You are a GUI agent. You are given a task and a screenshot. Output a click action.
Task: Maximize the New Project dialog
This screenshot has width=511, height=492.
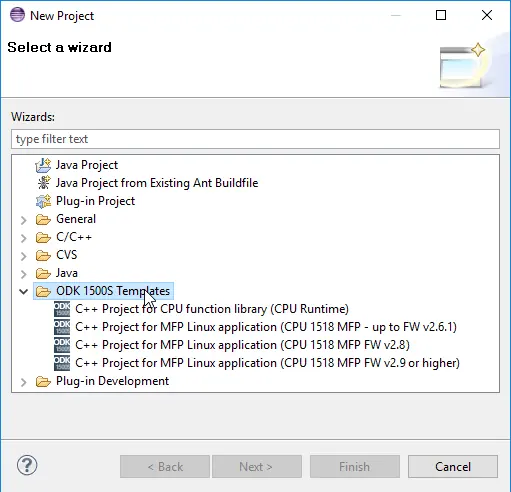pos(441,15)
